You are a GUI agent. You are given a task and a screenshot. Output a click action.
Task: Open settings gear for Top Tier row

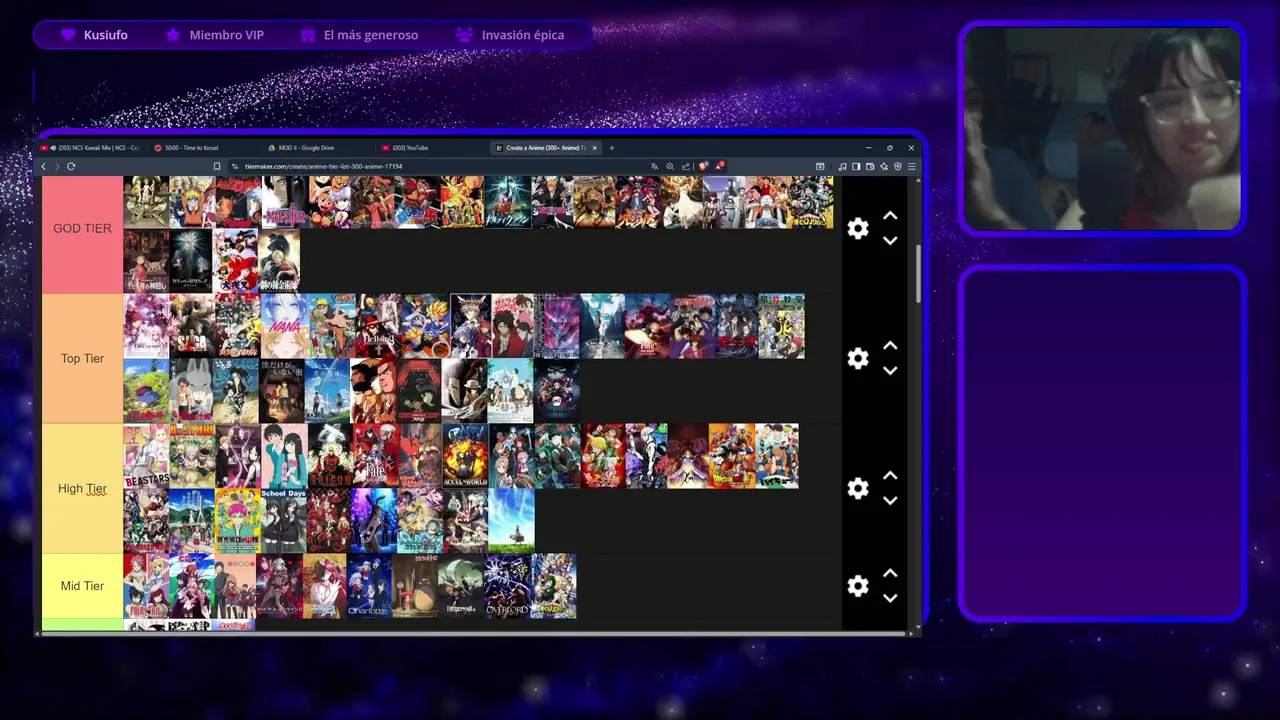[858, 358]
